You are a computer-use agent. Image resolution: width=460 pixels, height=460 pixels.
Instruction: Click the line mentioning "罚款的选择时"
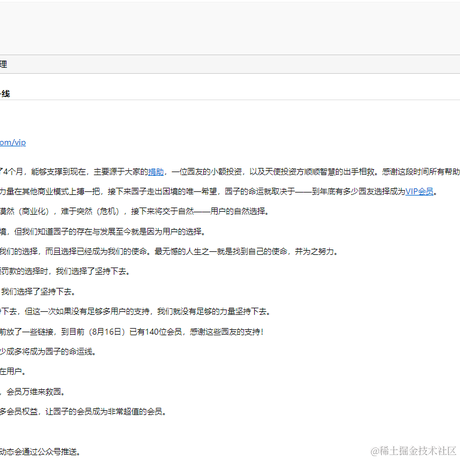[64, 271]
